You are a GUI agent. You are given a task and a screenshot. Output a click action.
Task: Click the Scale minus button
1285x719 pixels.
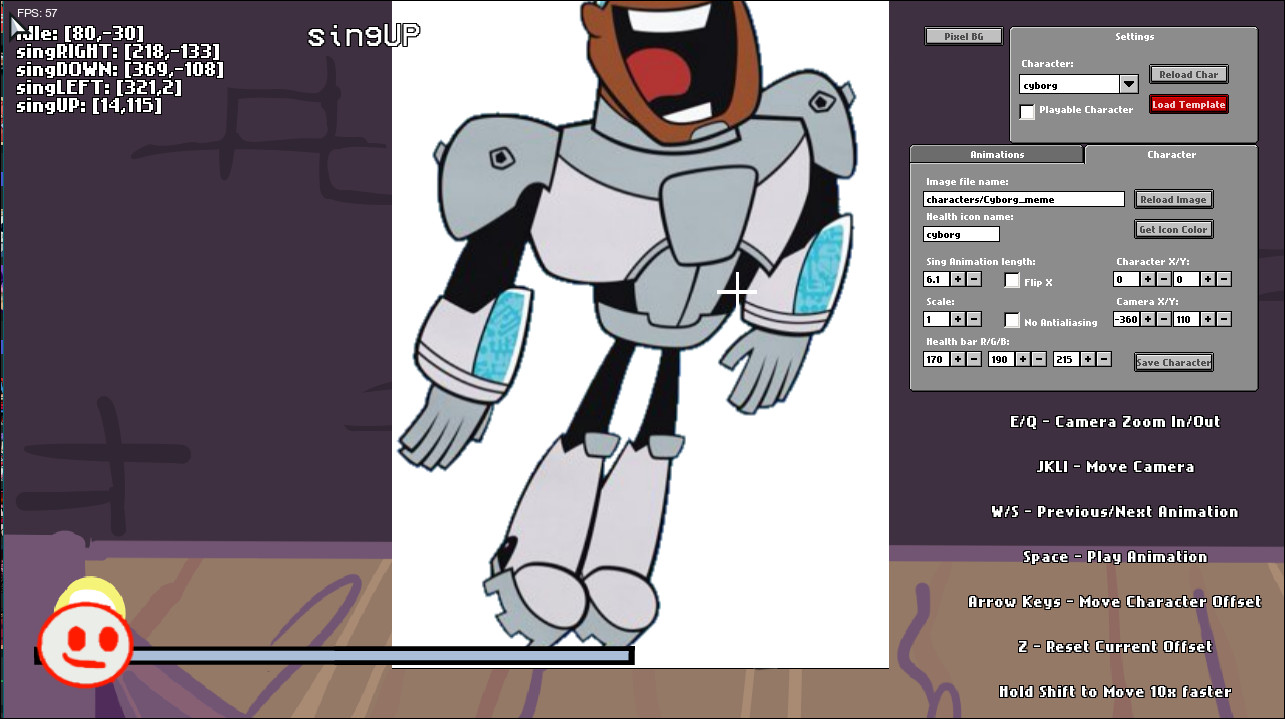[x=974, y=319]
